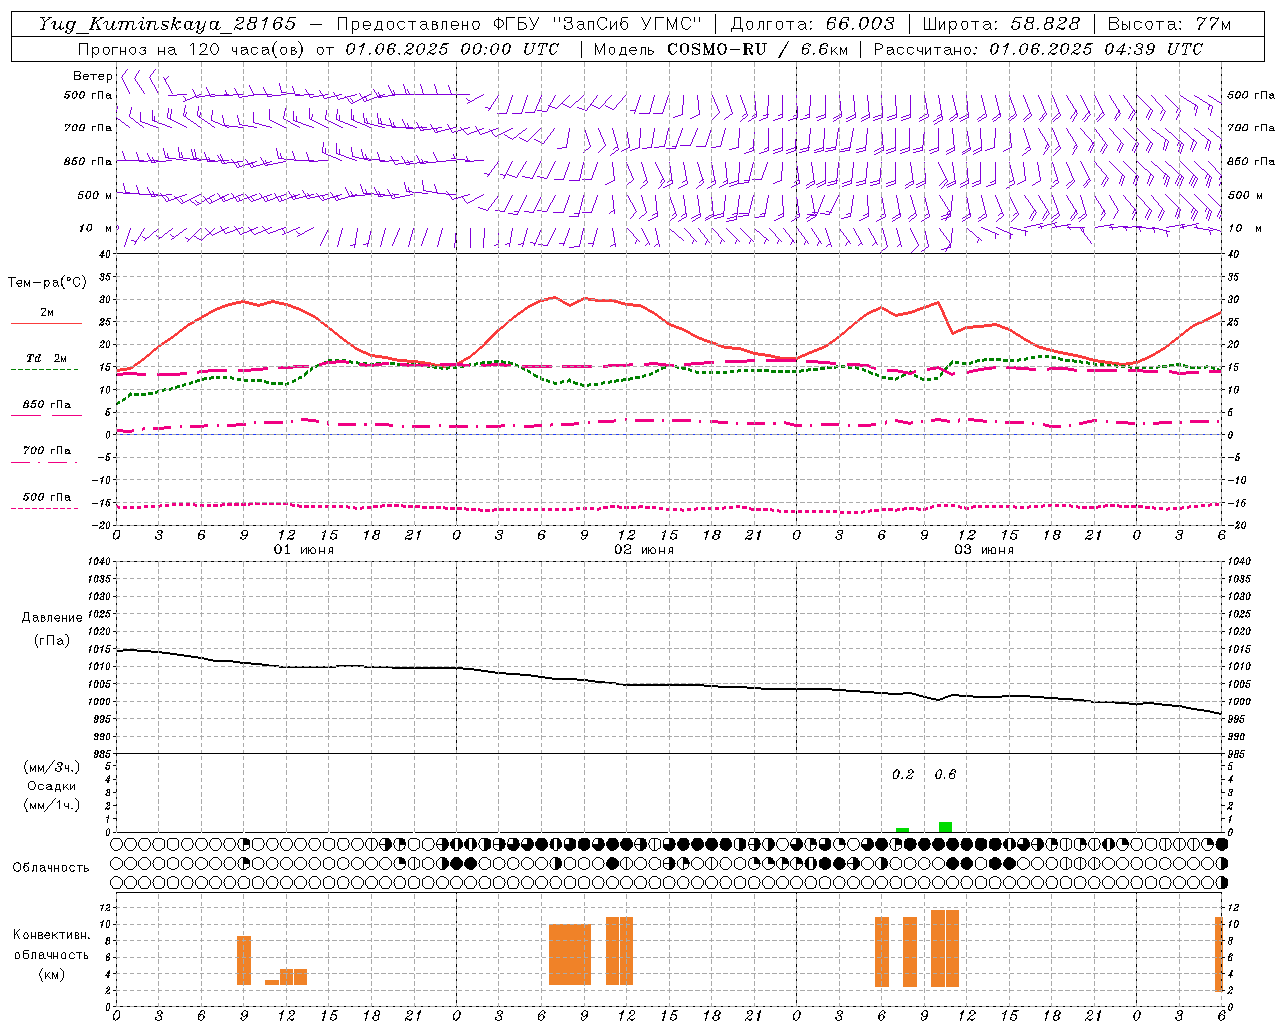This screenshot has width=1280, height=1024.
Task: Click the "03 июня" date label
Action: point(984,550)
